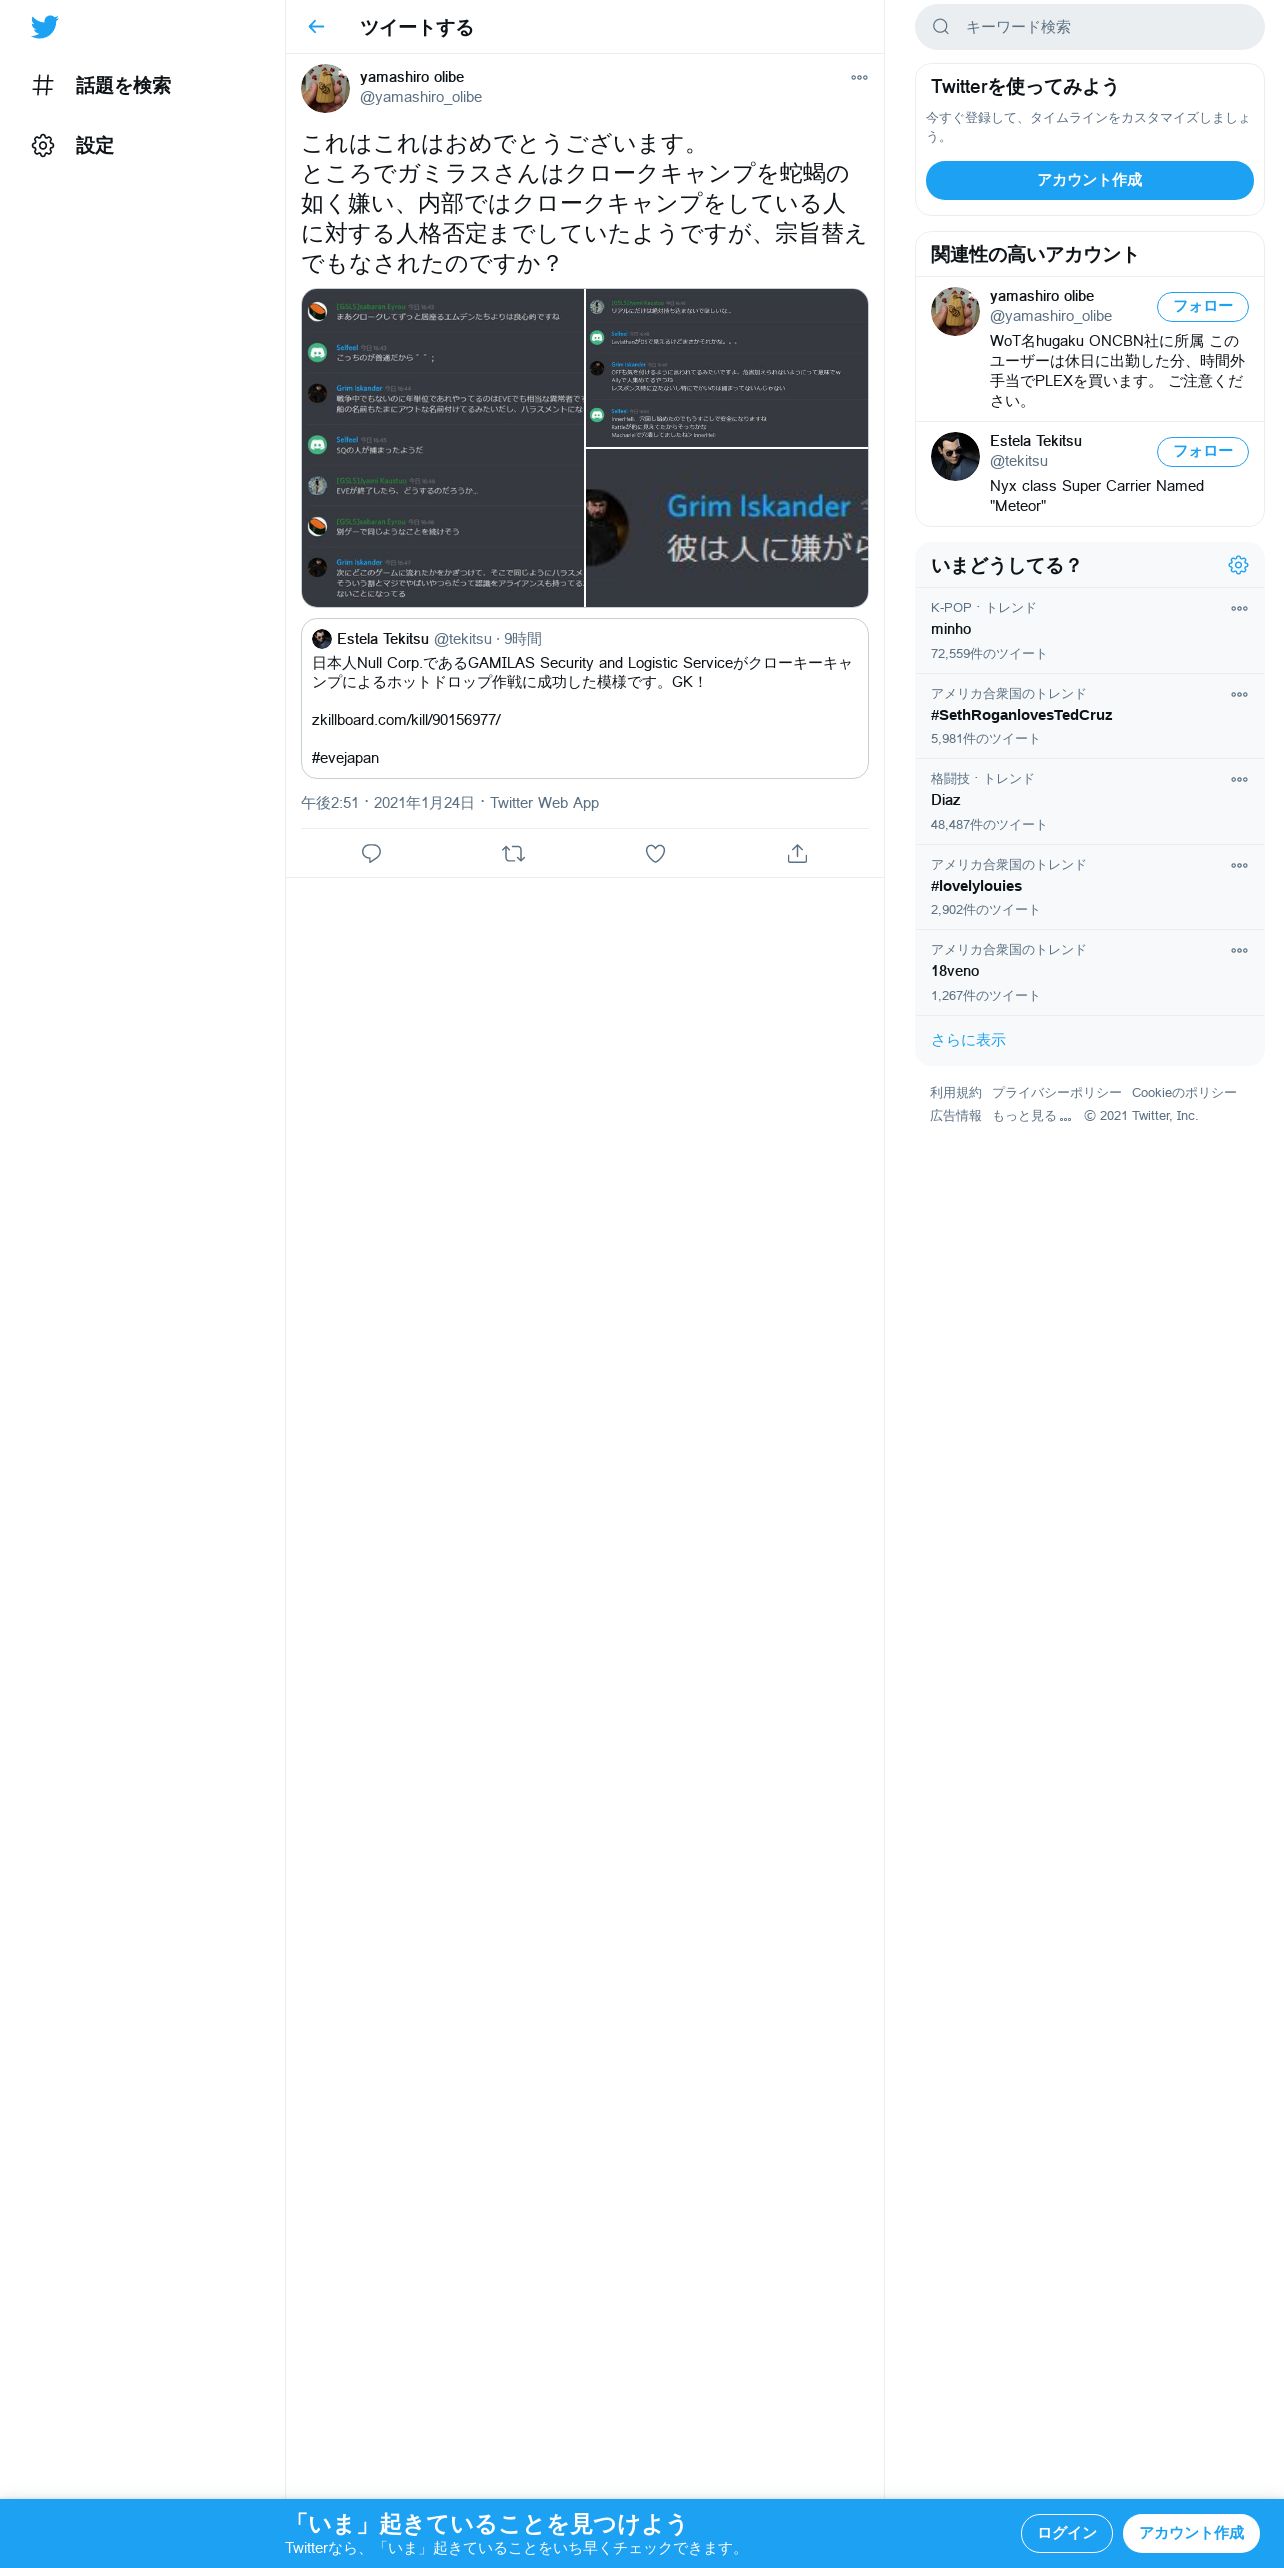The height and width of the screenshot is (2568, 1284).
Task: Reply to the tweet via the speech bubble
Action: pyautogui.click(x=371, y=853)
